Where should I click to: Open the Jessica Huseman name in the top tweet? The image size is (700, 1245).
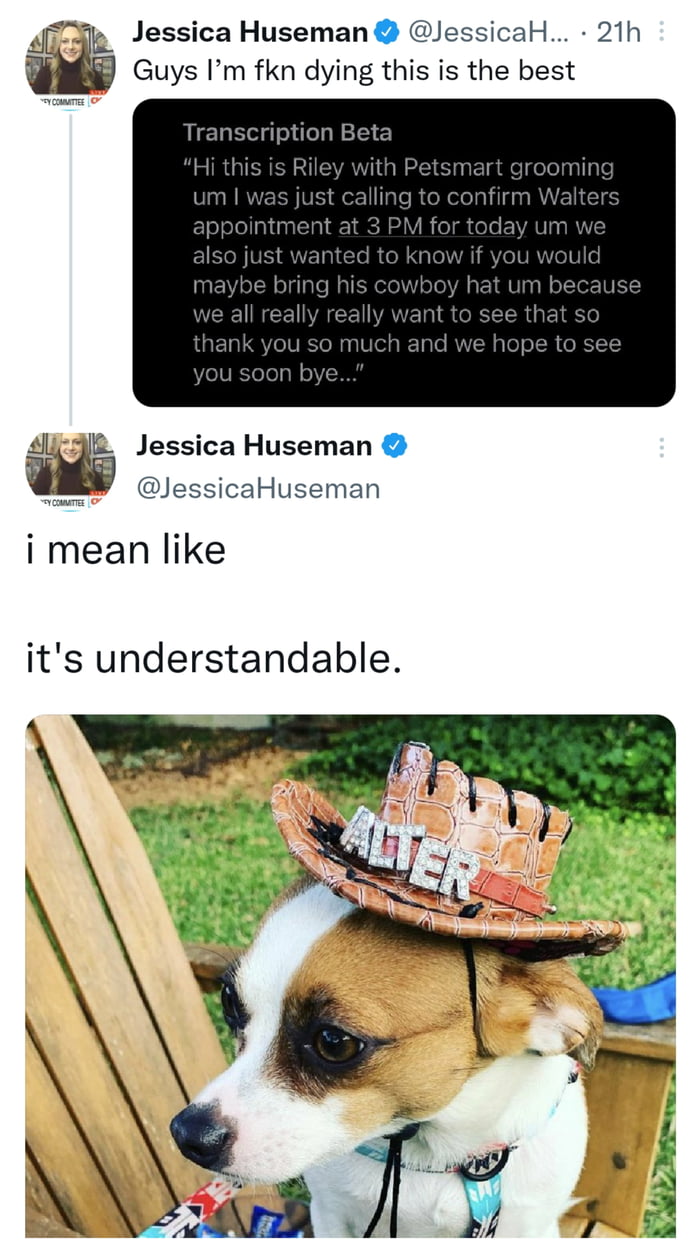(x=250, y=32)
